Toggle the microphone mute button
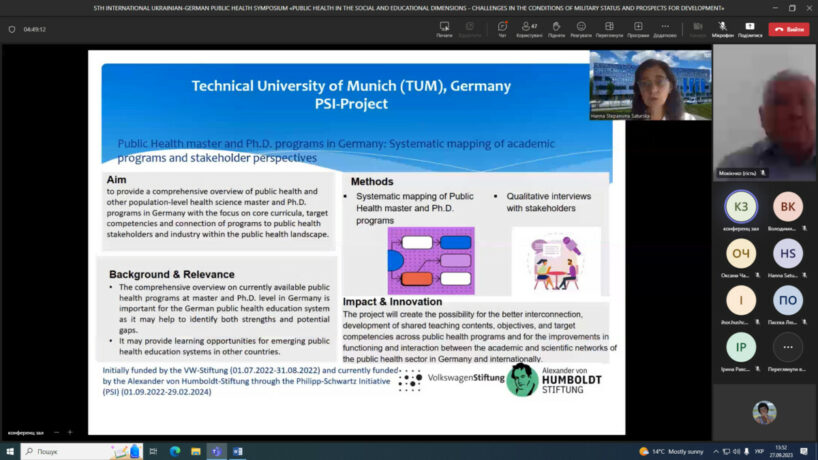The height and width of the screenshot is (460, 818). click(x=722, y=28)
